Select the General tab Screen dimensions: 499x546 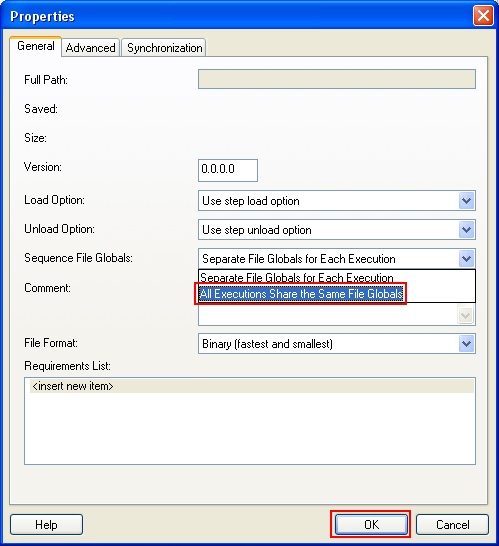tap(36, 46)
